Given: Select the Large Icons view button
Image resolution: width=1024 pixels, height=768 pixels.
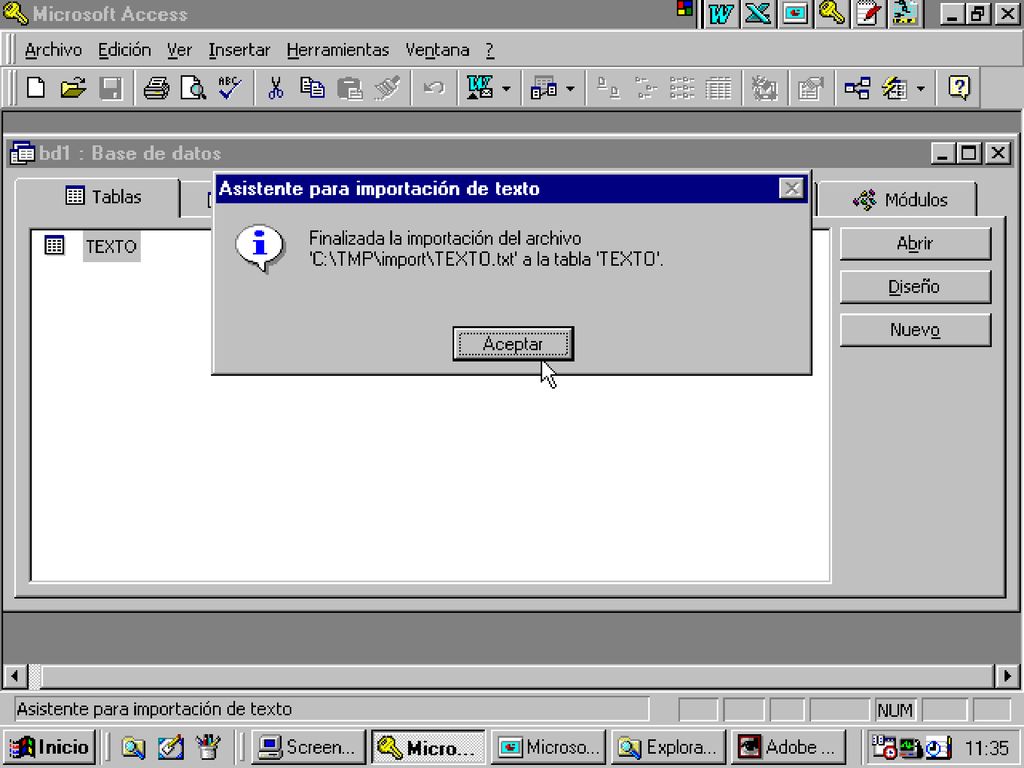Looking at the screenshot, I should [x=609, y=88].
